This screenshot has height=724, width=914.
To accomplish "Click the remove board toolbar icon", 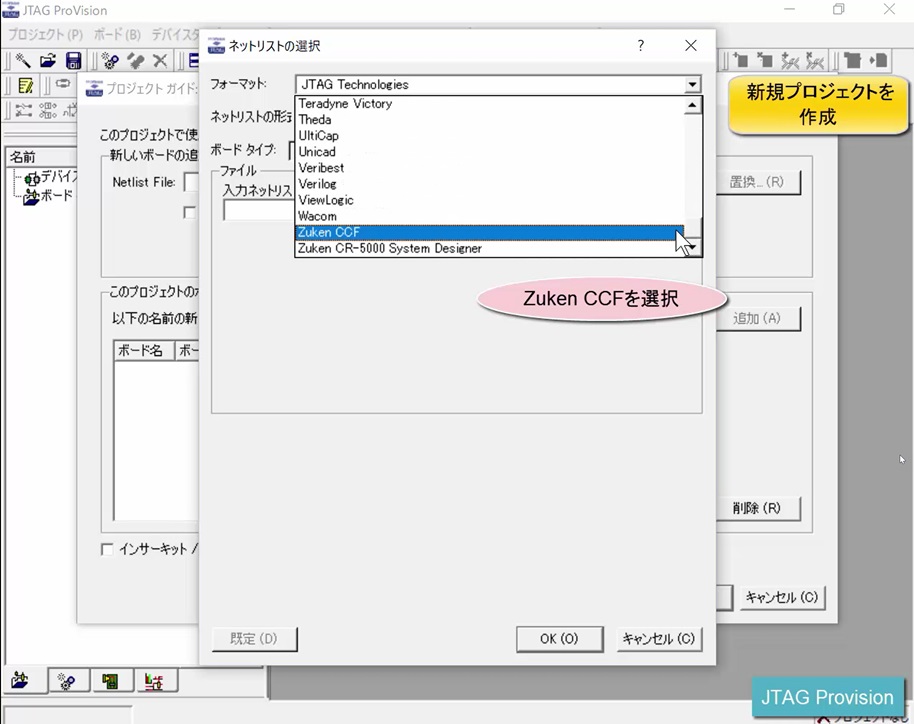I will click(x=765, y=60).
